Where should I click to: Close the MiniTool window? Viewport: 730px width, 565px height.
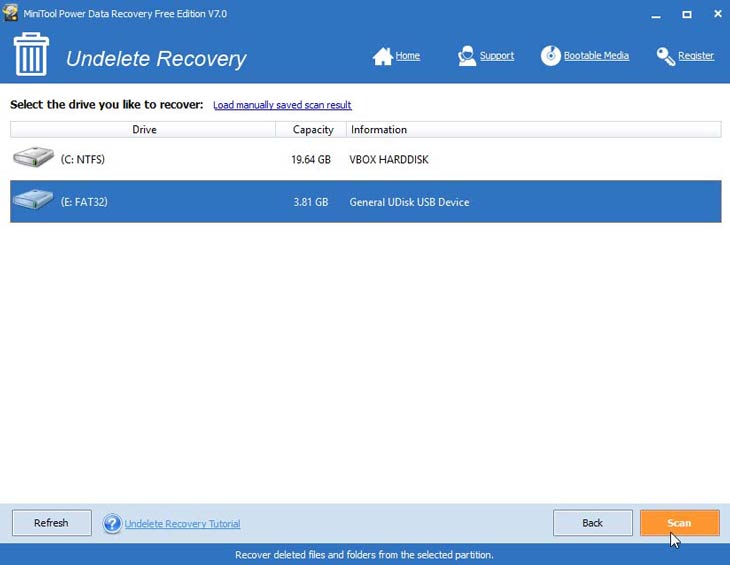pyautogui.click(x=718, y=14)
